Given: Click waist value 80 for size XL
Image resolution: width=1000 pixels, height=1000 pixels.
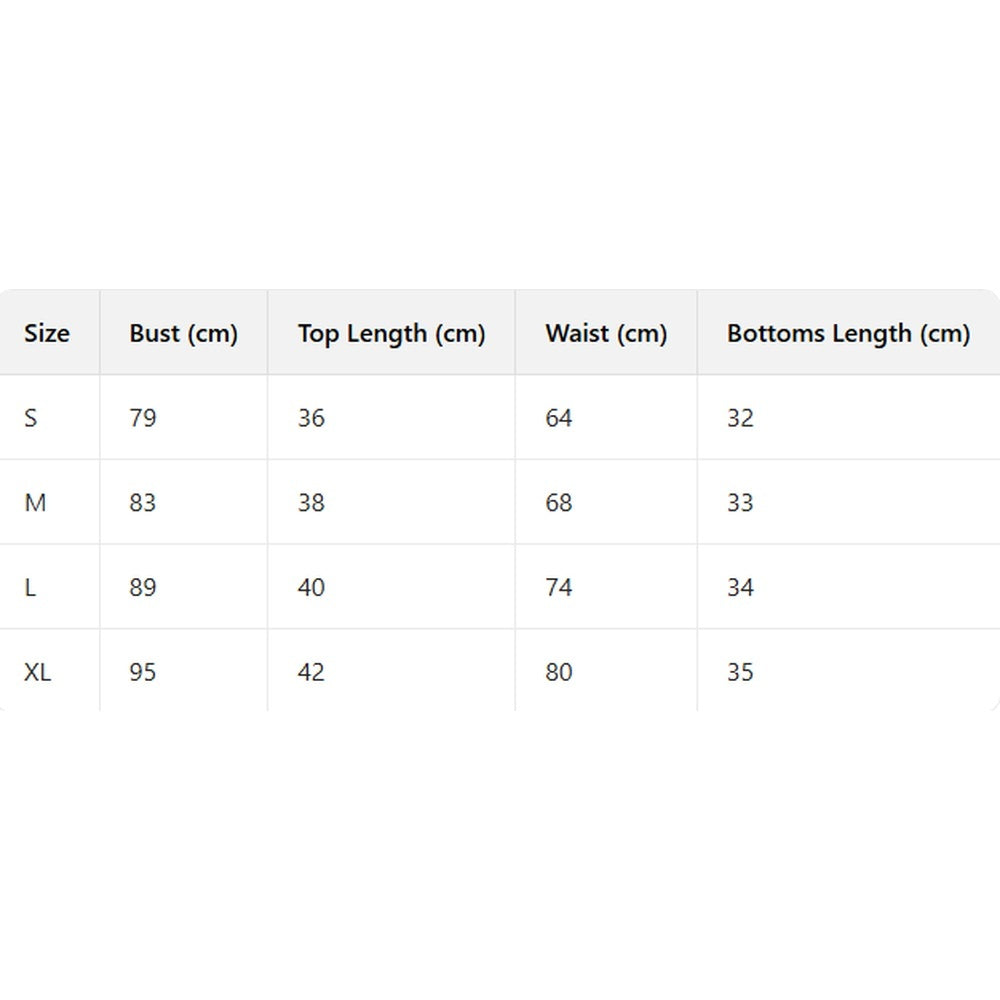Looking at the screenshot, I should point(559,672).
